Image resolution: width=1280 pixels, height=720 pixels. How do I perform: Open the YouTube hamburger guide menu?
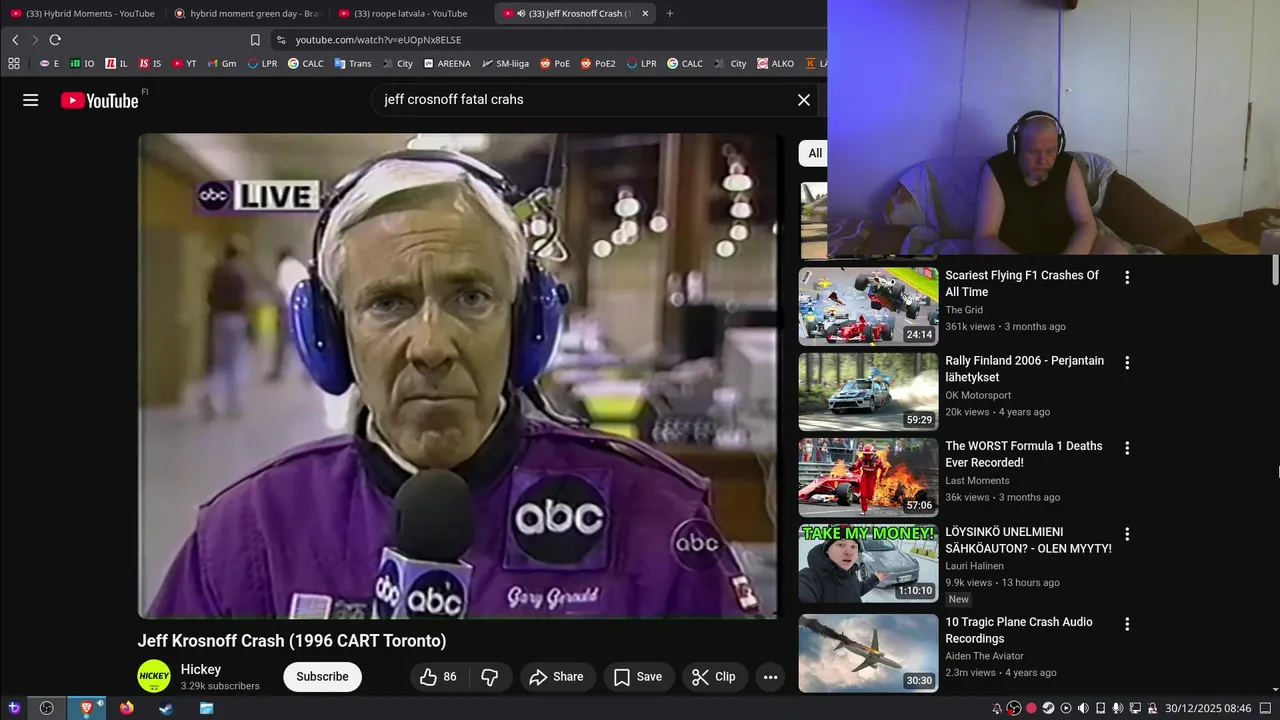click(x=31, y=100)
